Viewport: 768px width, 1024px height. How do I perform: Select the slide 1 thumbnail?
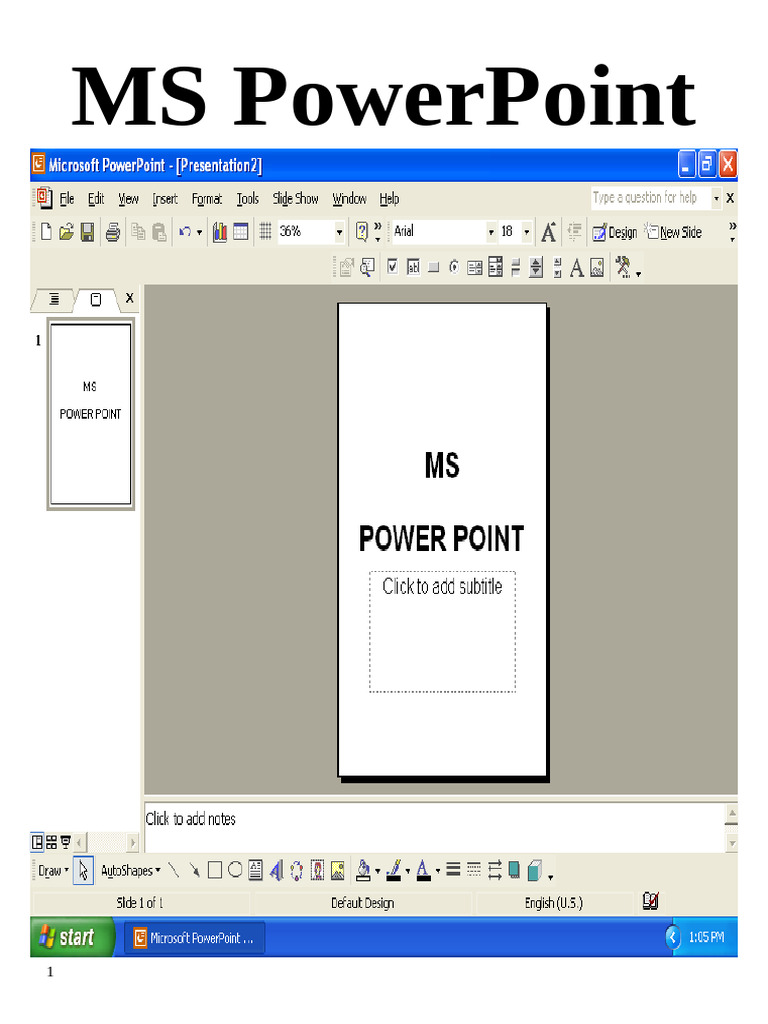pos(91,414)
